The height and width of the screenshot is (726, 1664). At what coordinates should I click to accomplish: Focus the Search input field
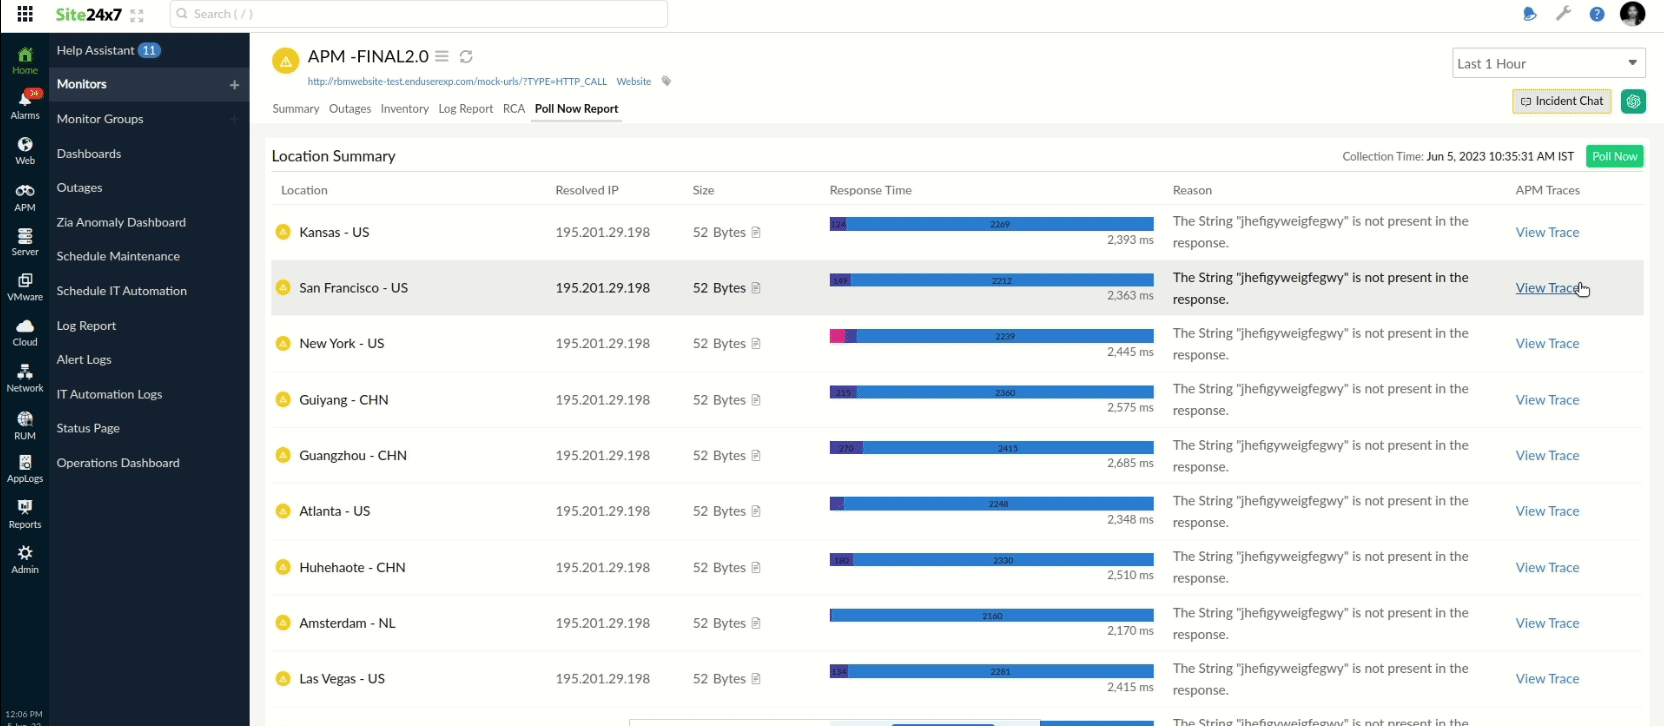(420, 14)
